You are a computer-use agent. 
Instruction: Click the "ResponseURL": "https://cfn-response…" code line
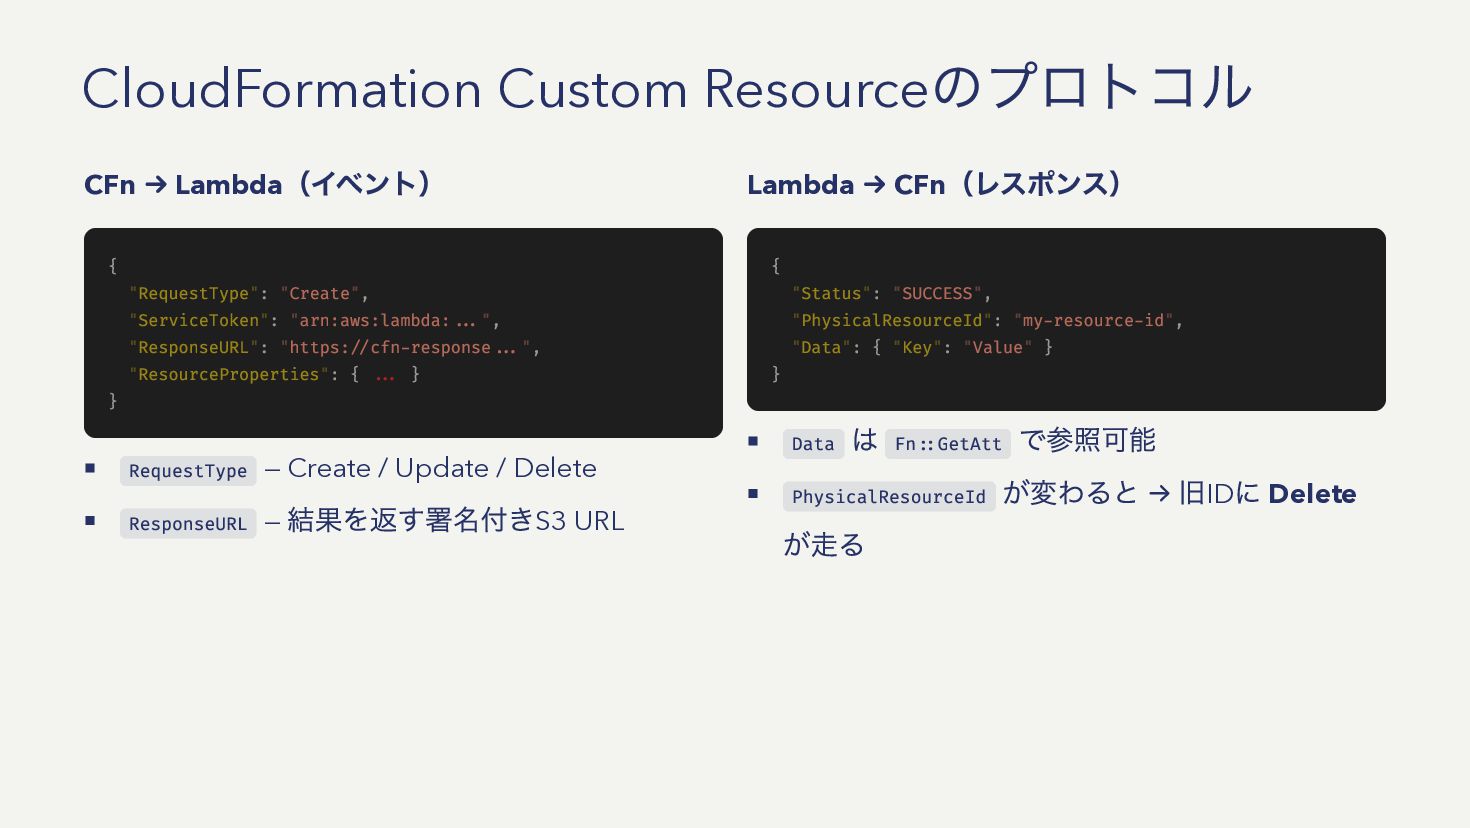coord(334,347)
